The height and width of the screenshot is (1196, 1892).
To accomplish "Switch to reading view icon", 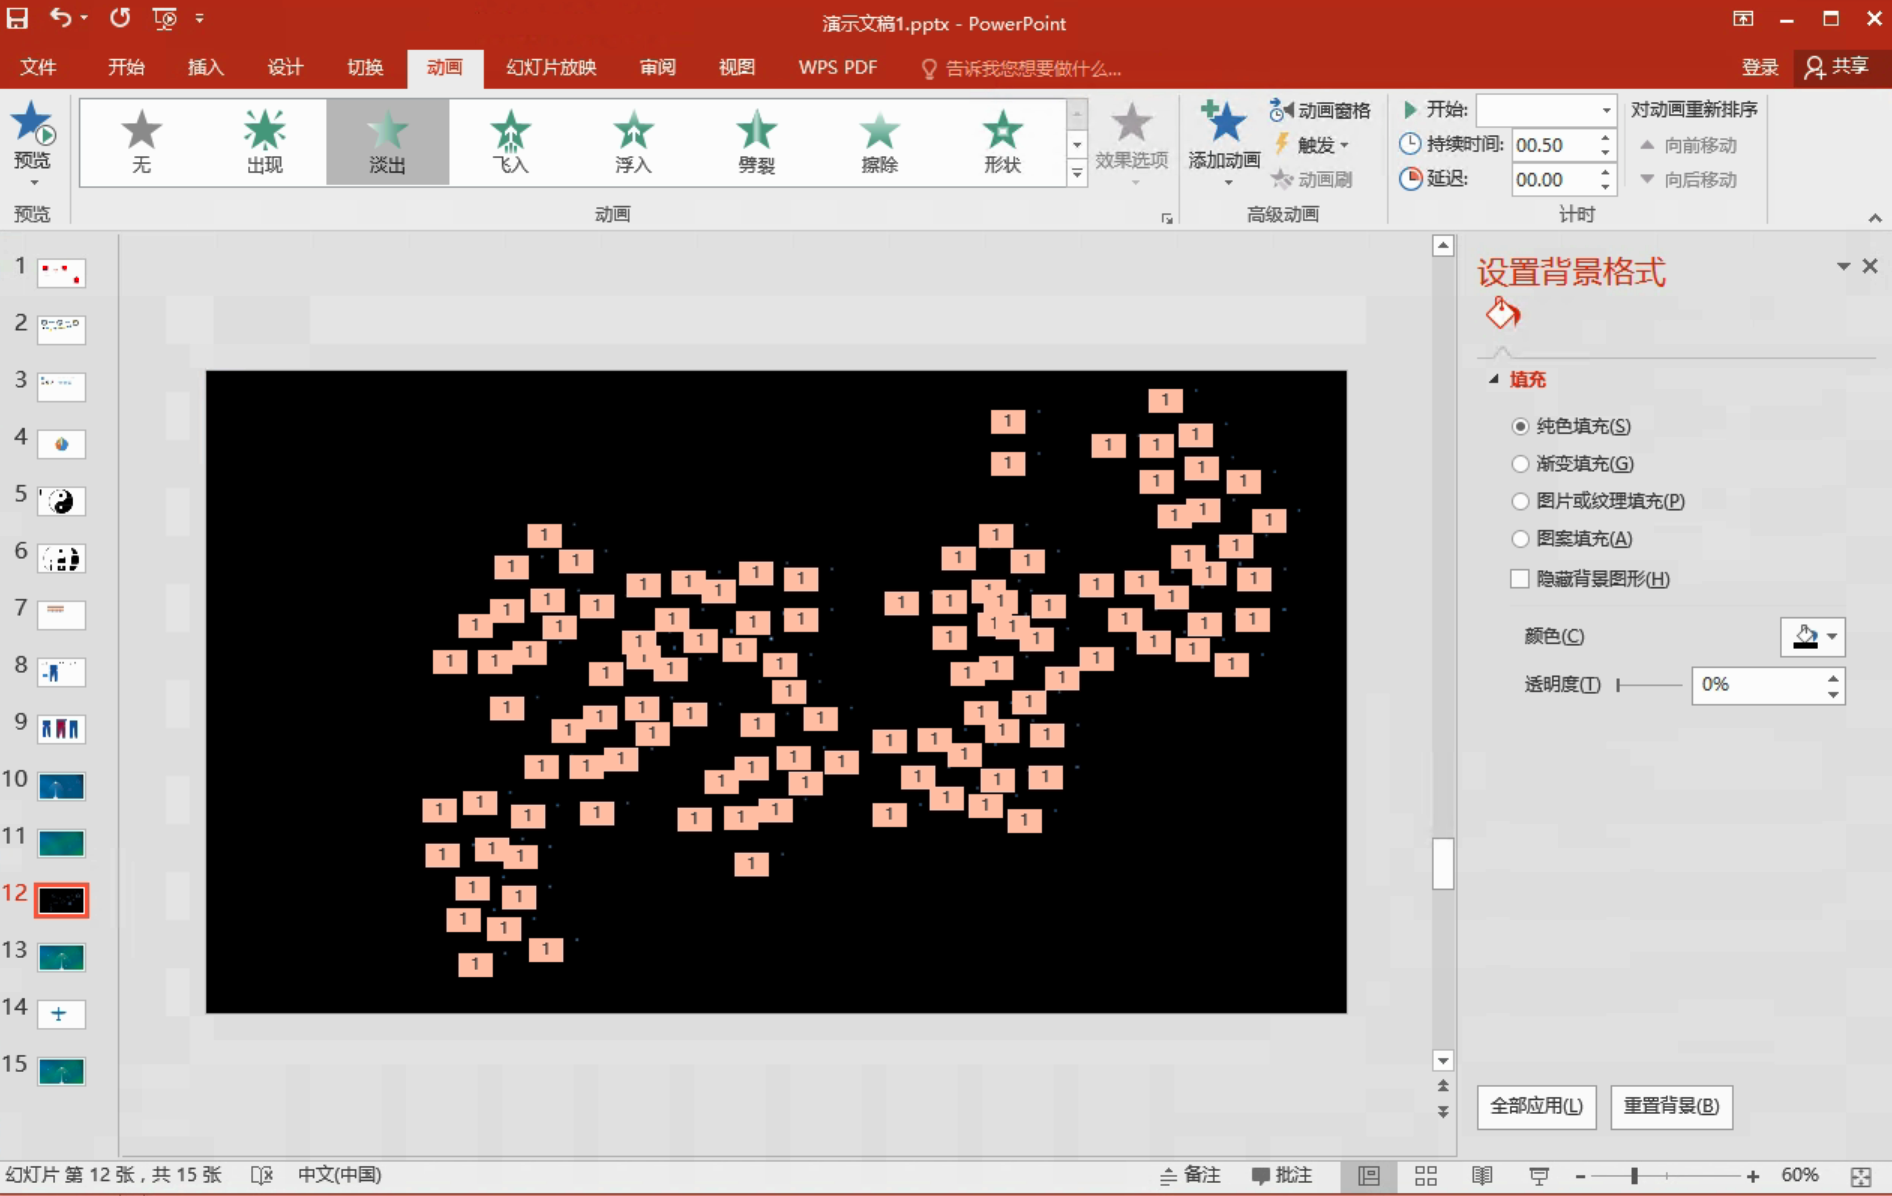I will [1482, 1176].
